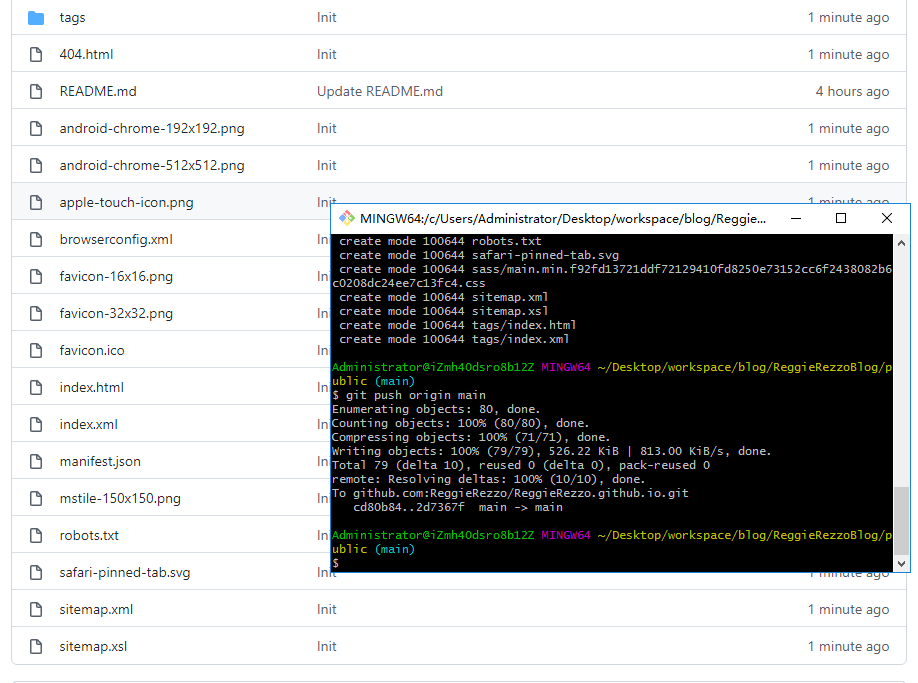View the 'Update README.md' commit message

click(379, 92)
